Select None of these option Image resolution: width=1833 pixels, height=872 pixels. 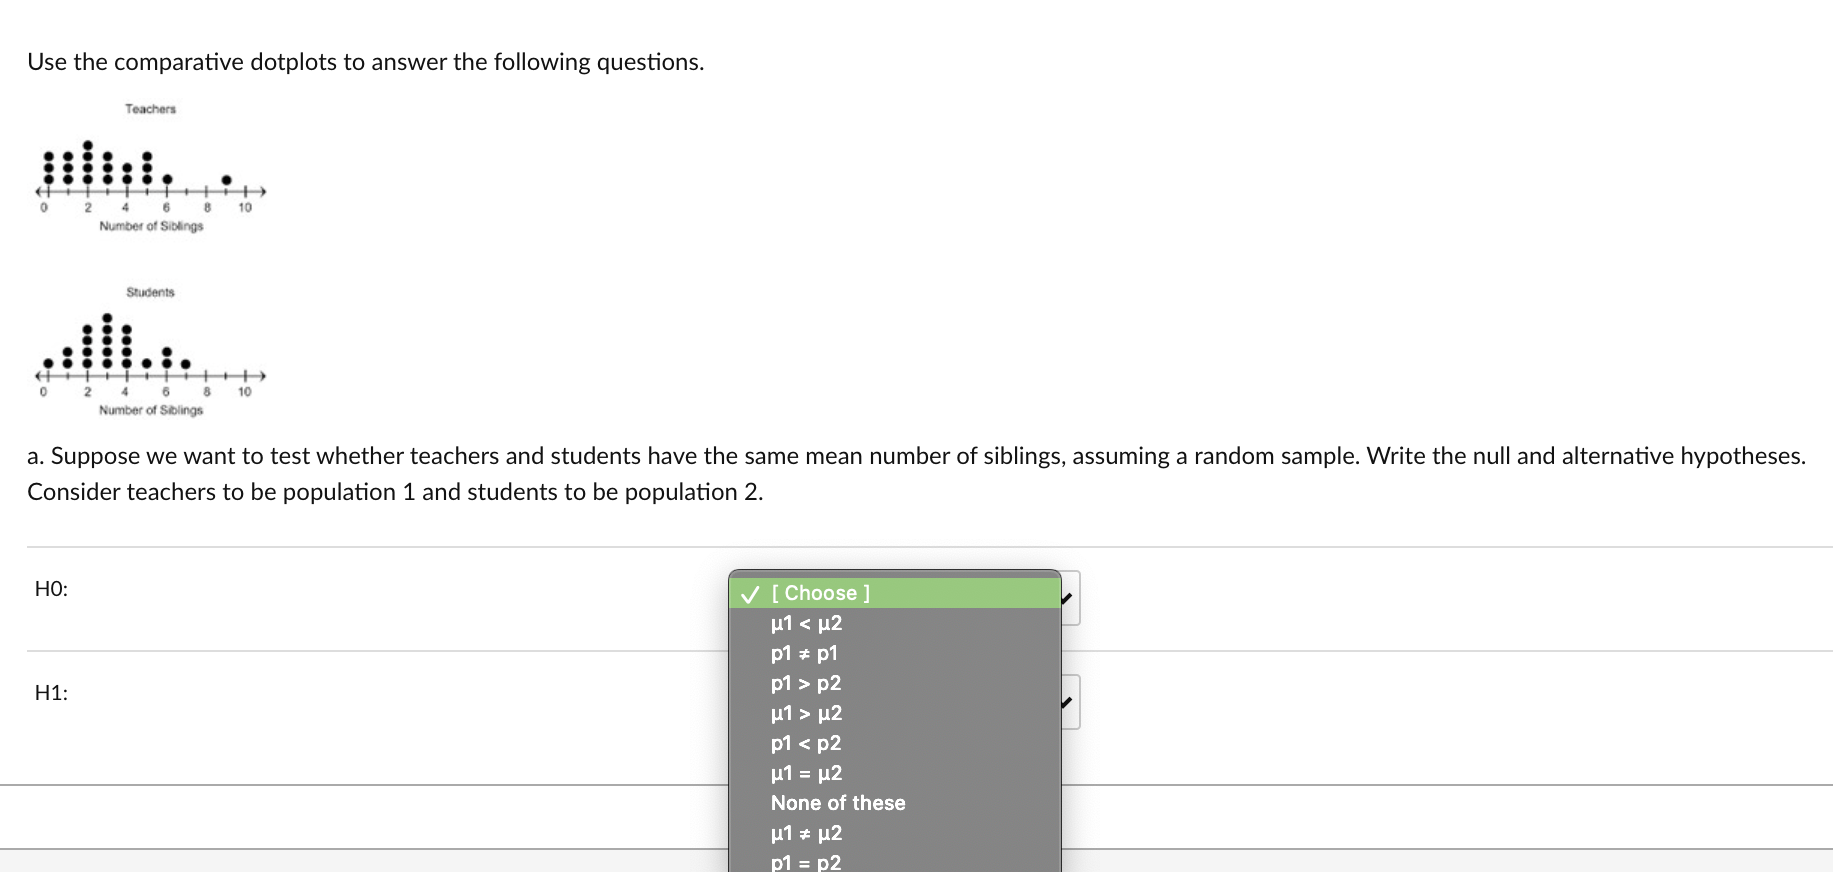[x=838, y=802]
